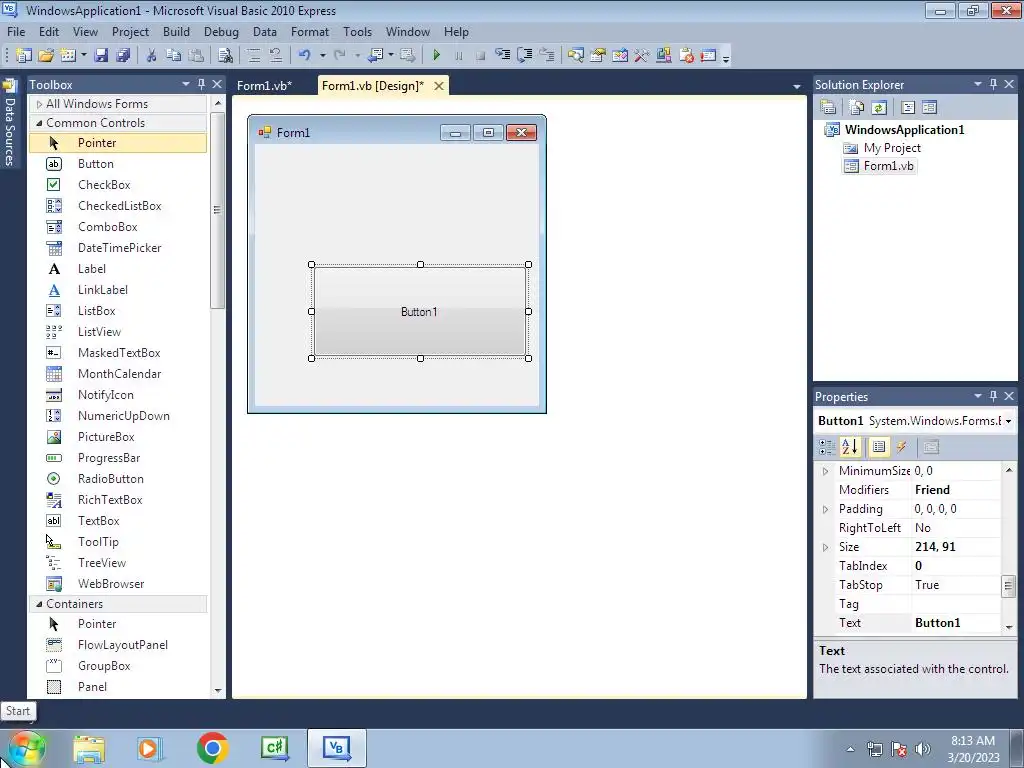Select DateTimePicker control in Toolbox

click(x=118, y=248)
